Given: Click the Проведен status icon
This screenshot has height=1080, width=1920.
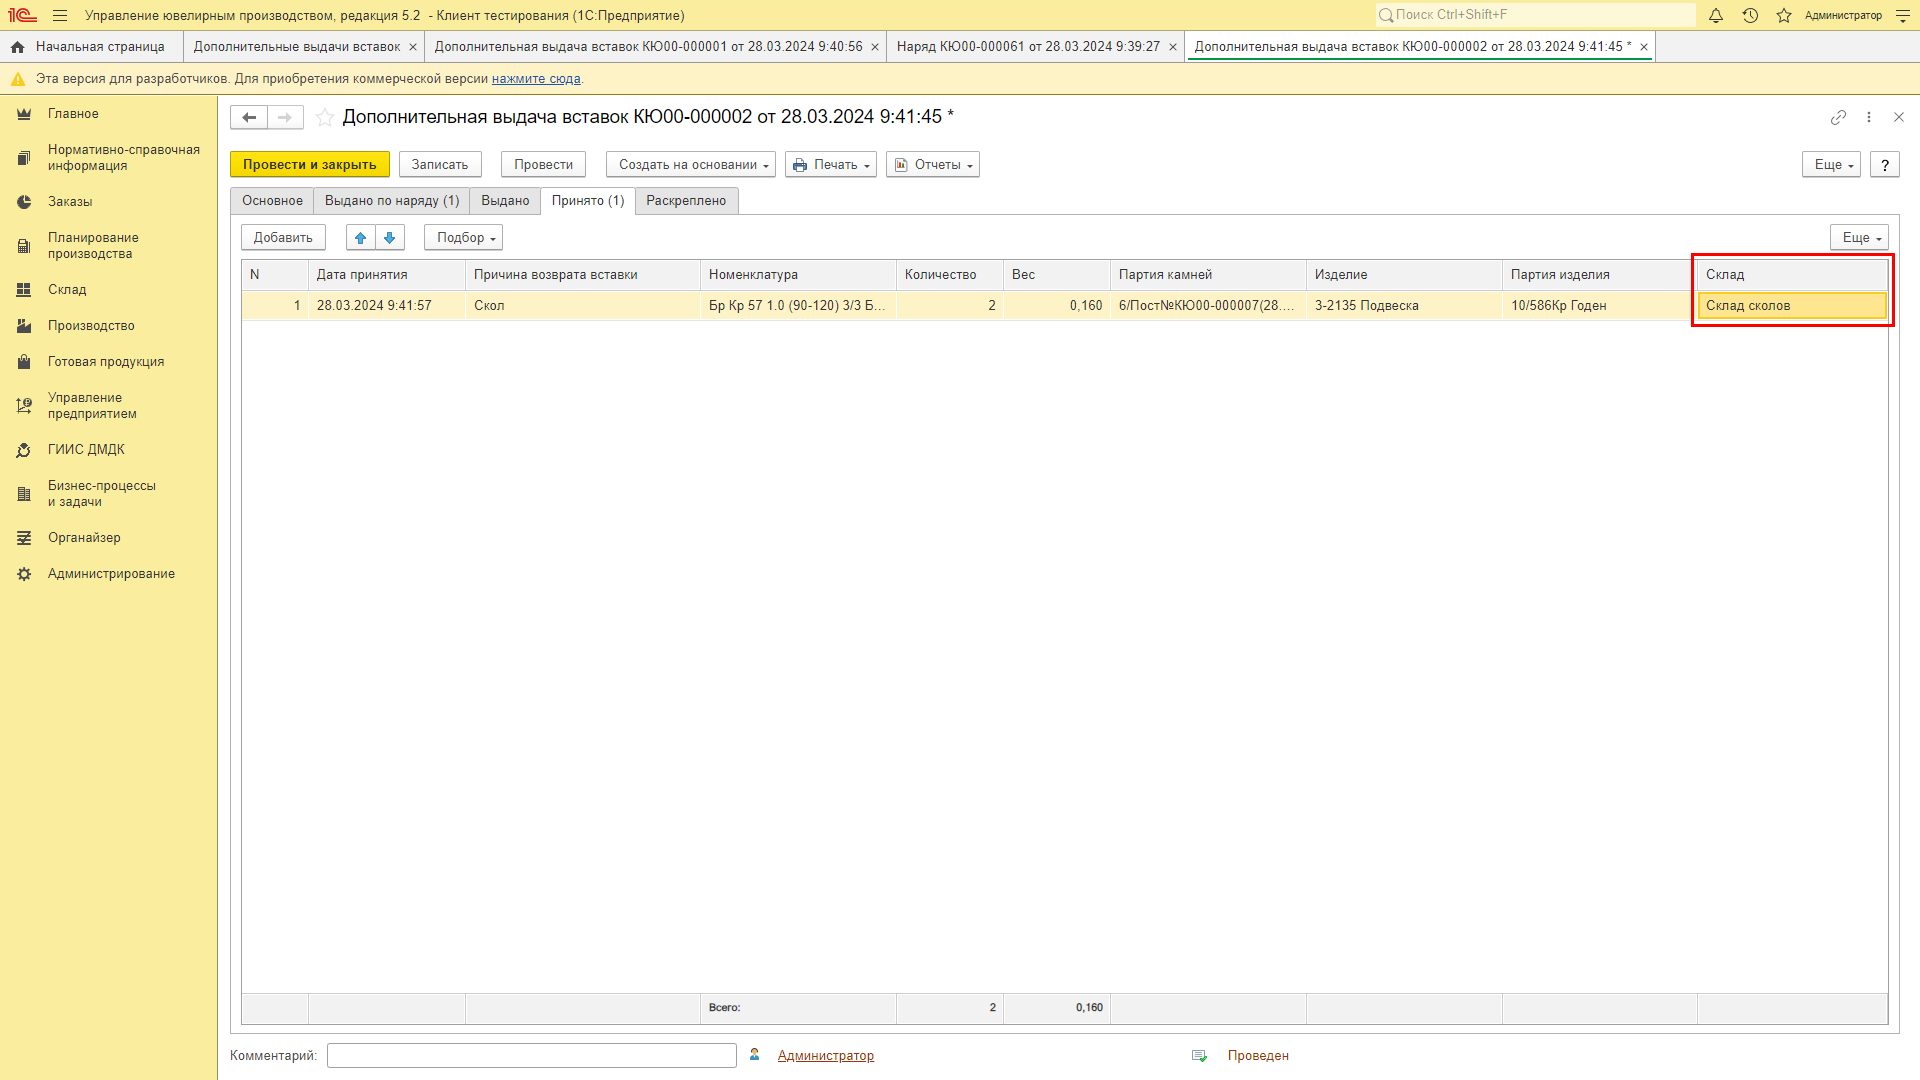Looking at the screenshot, I should pyautogui.click(x=1199, y=1056).
